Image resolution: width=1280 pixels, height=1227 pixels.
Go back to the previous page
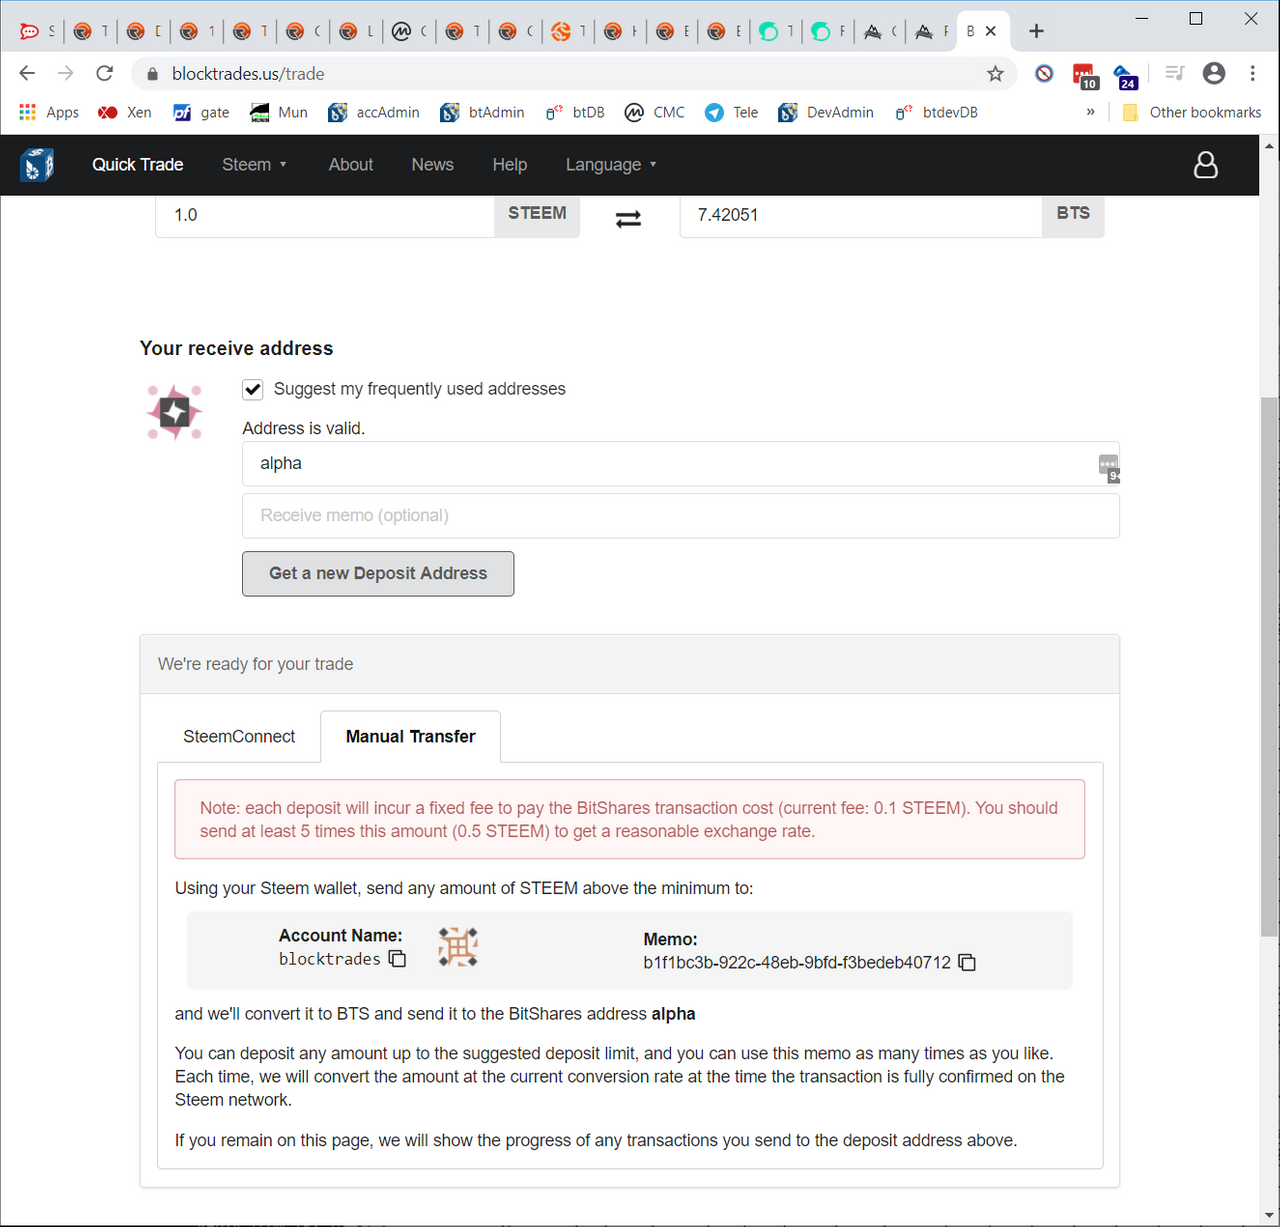(27, 73)
